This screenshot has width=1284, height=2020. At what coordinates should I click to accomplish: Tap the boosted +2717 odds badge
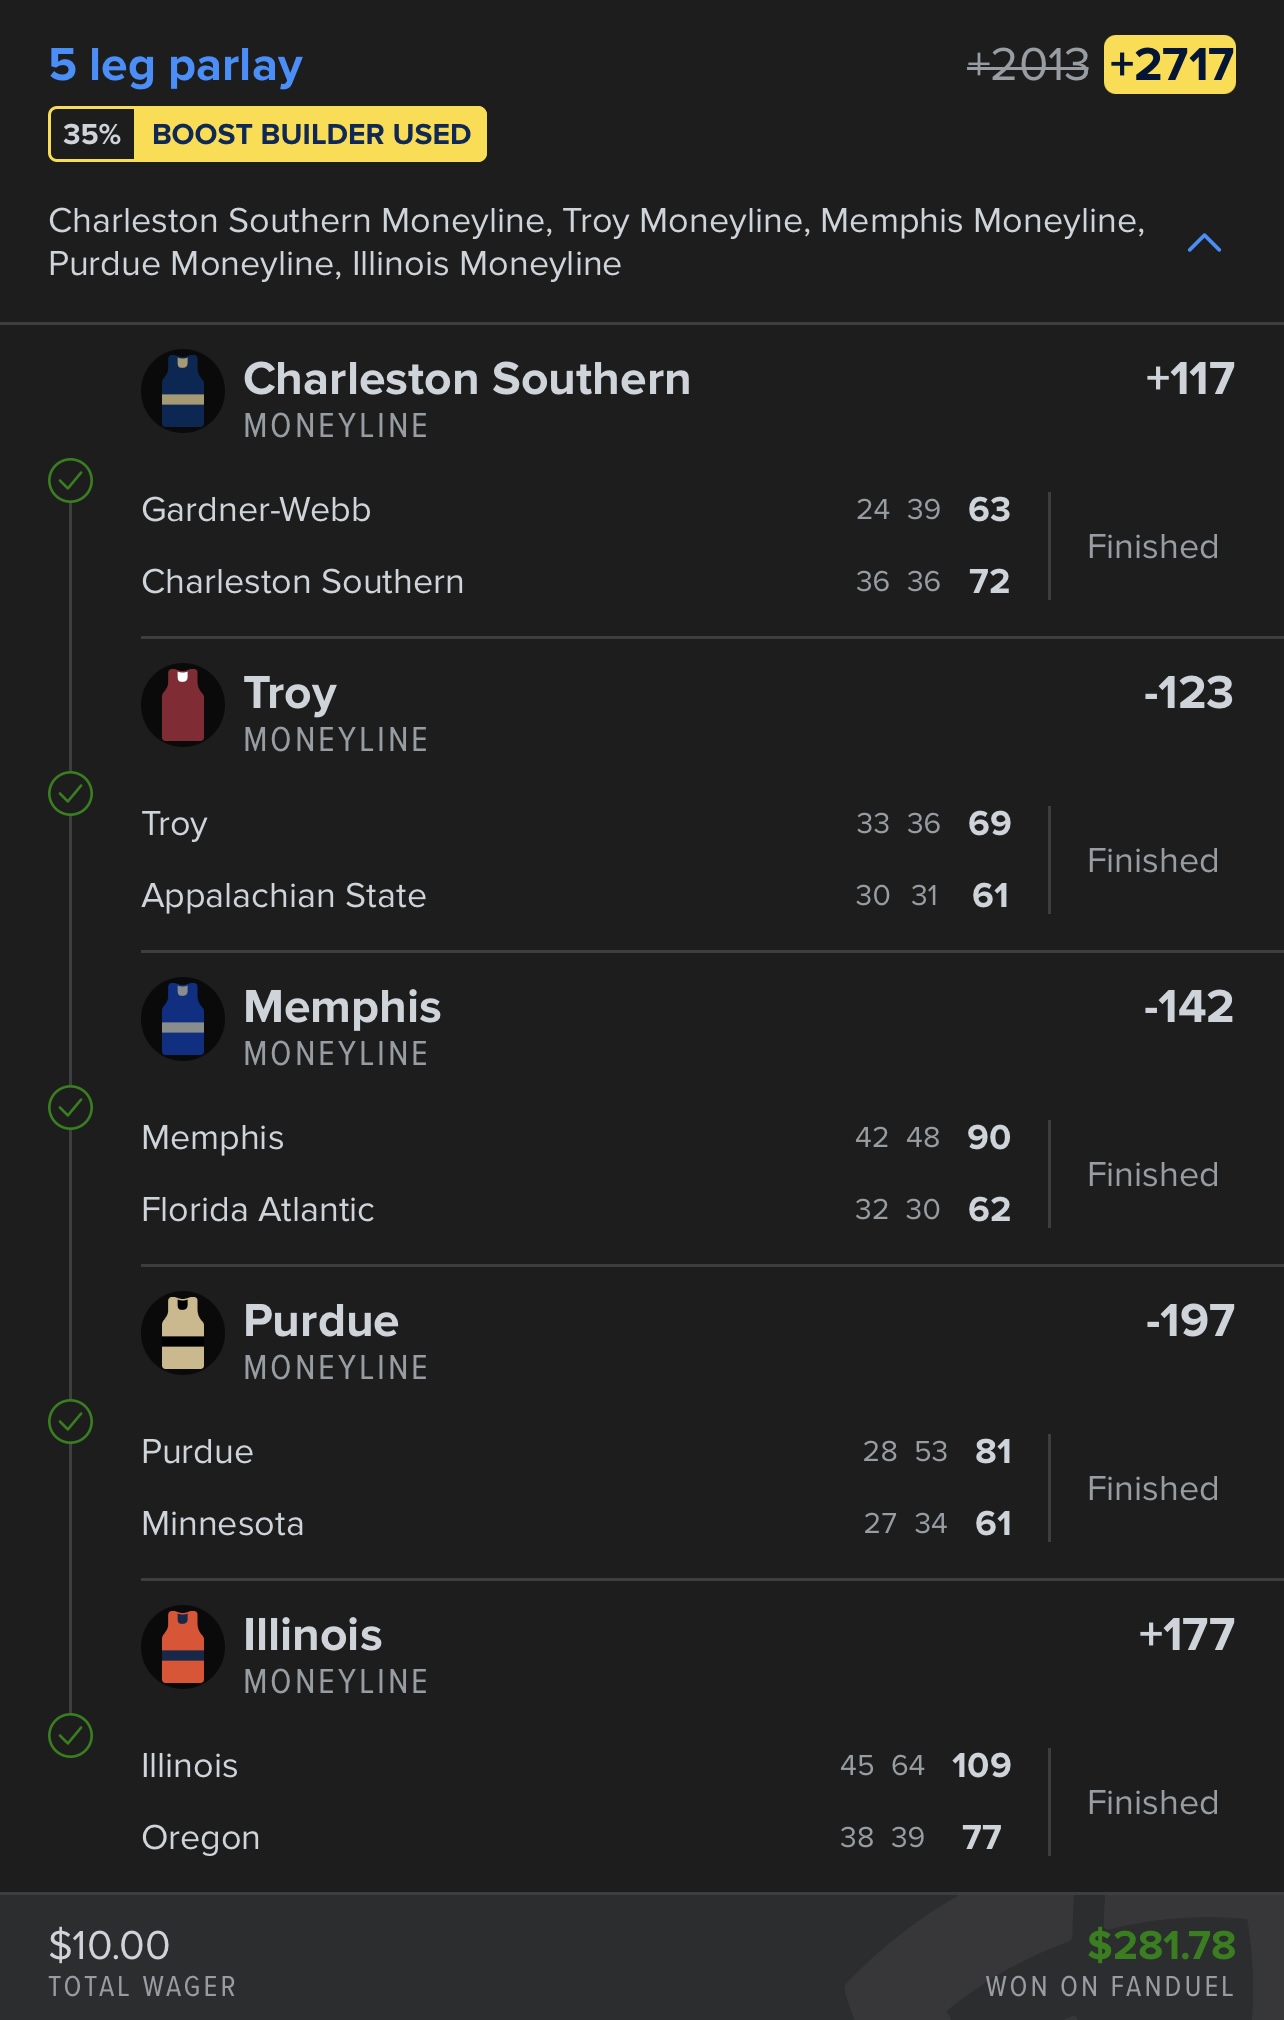click(1170, 65)
